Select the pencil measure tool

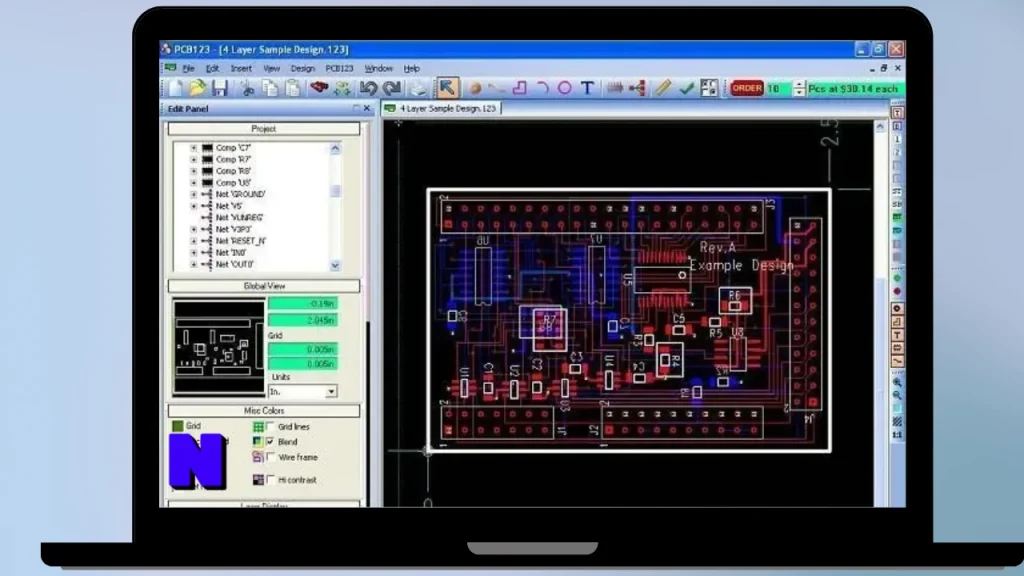coord(663,88)
